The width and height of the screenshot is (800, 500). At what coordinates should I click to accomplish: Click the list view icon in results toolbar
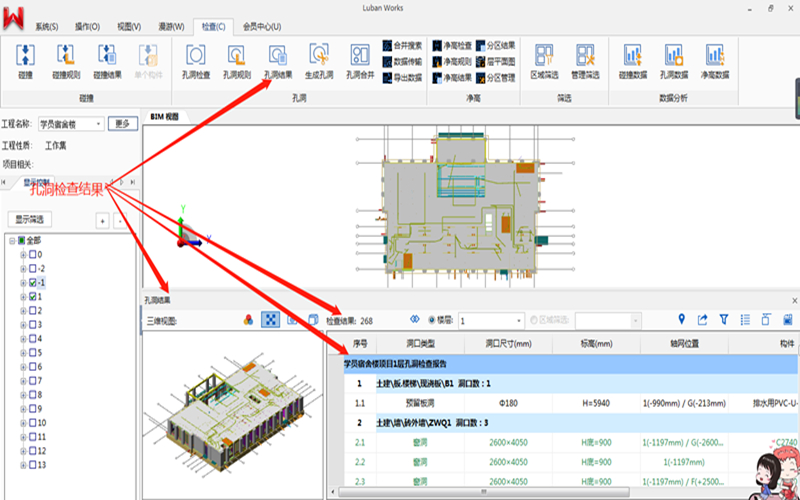coord(745,319)
